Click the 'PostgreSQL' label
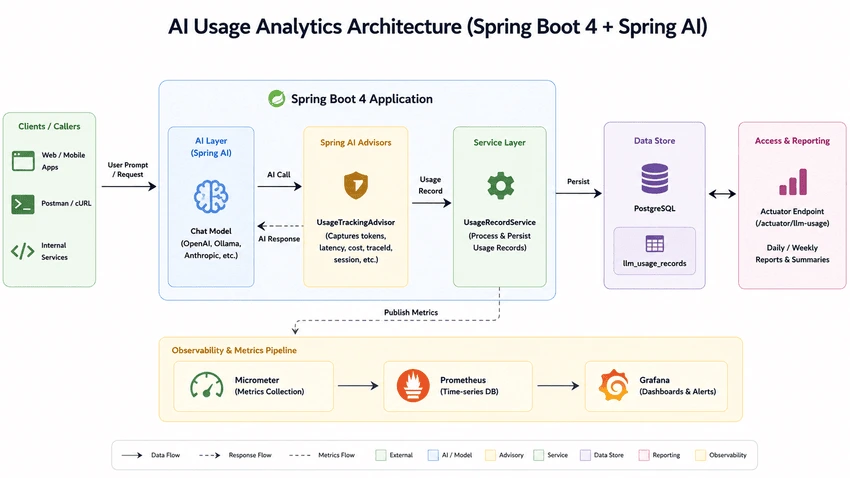Viewport: 850px width, 478px height. click(x=654, y=209)
